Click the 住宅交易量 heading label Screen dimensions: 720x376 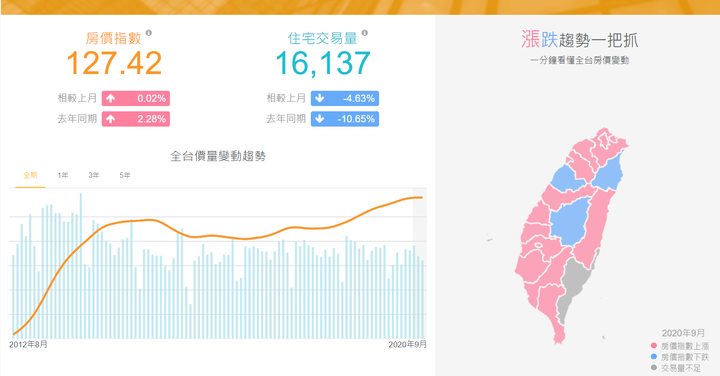tap(323, 38)
